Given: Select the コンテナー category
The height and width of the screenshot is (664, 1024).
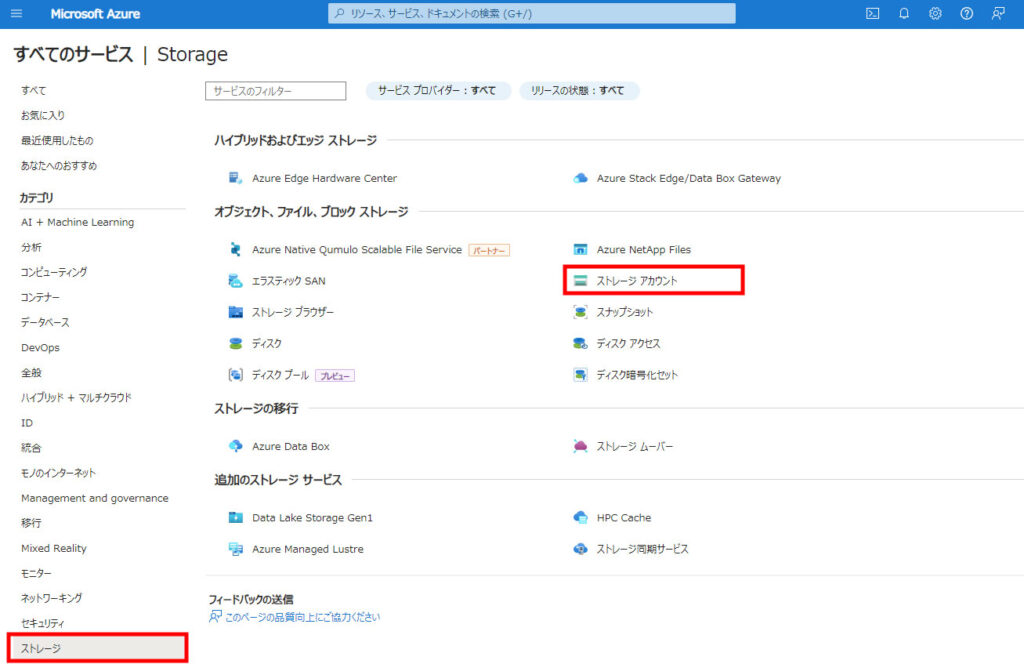Looking at the screenshot, I should (40, 297).
